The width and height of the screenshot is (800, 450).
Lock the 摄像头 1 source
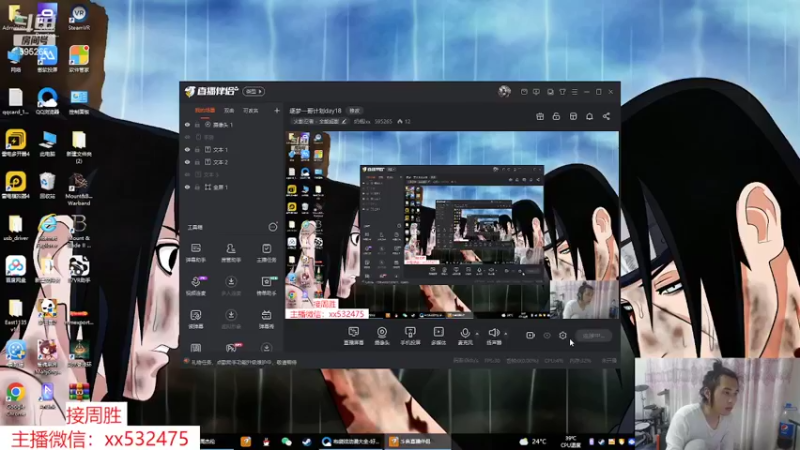pos(197,124)
